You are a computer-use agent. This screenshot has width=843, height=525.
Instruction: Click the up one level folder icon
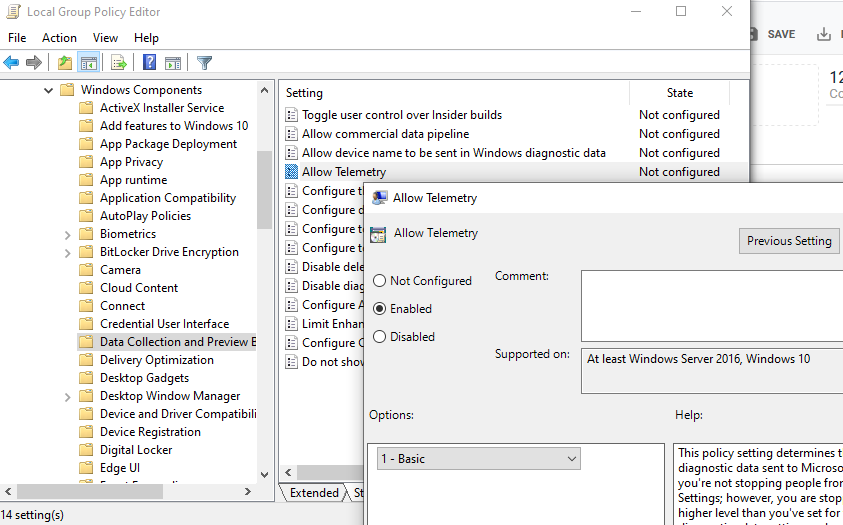[65, 62]
